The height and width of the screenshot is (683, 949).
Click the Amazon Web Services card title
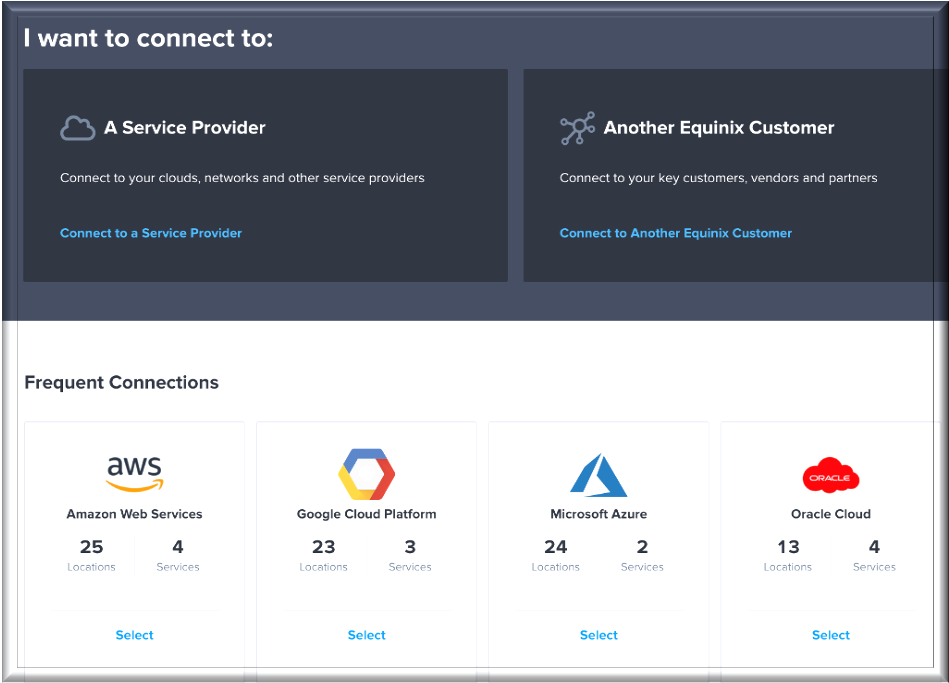point(135,514)
